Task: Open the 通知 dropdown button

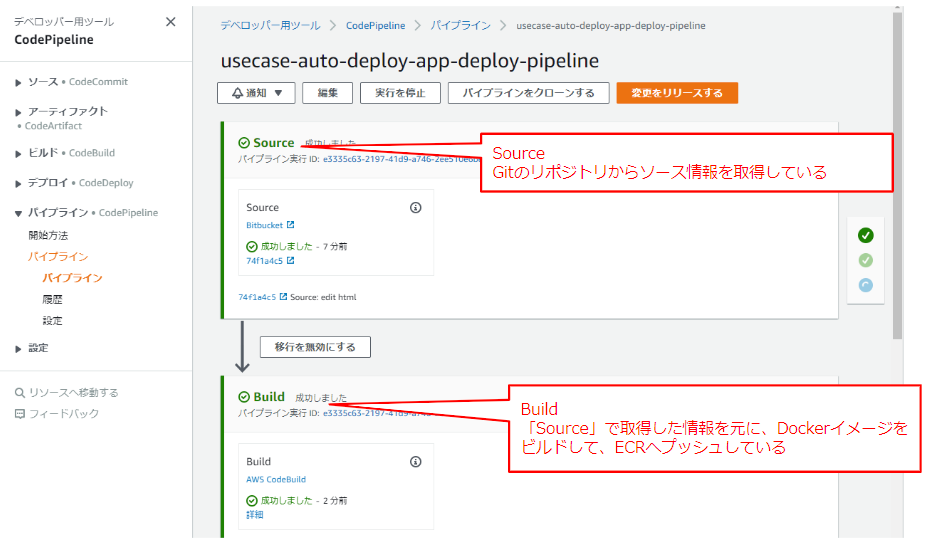Action: tap(256, 93)
